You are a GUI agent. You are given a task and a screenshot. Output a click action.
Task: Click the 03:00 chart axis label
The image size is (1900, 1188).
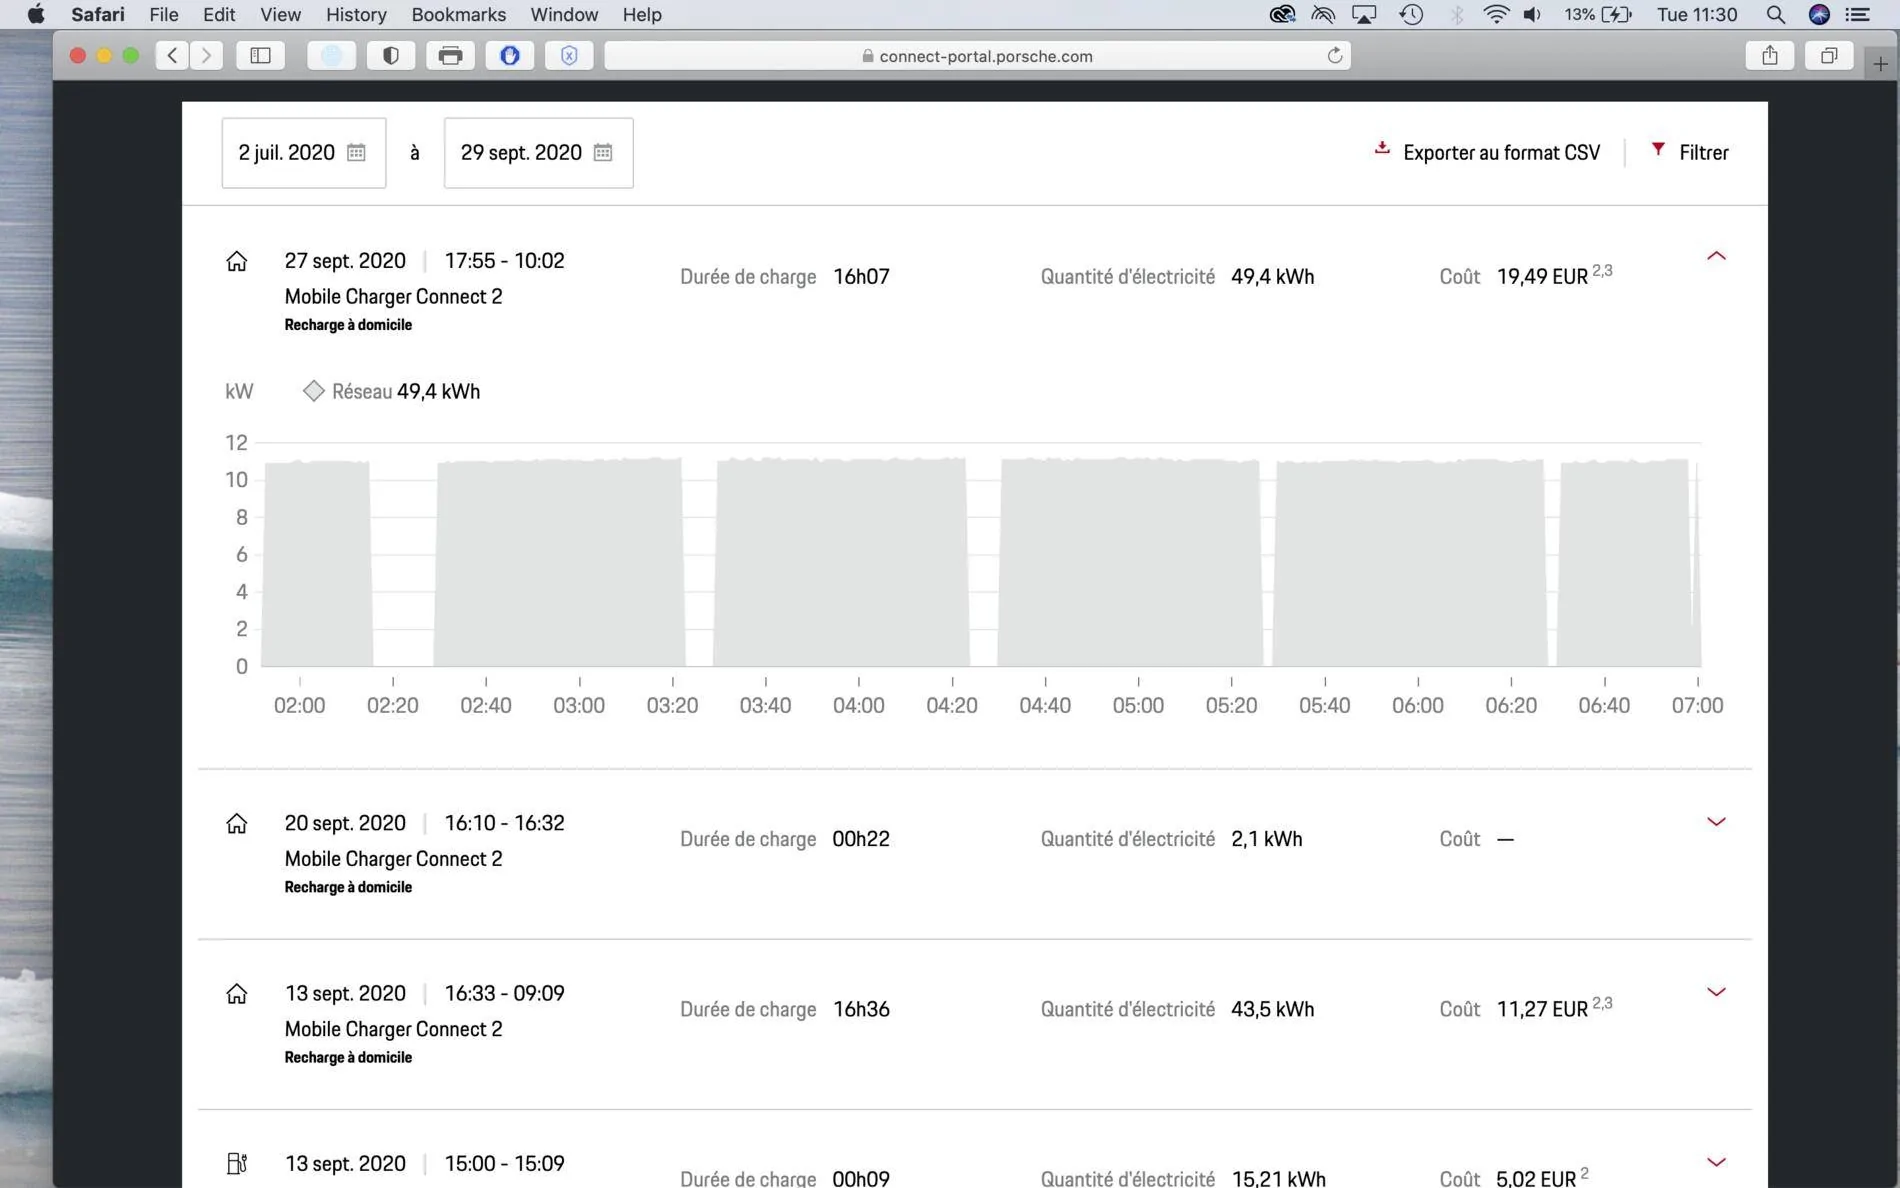[579, 706]
